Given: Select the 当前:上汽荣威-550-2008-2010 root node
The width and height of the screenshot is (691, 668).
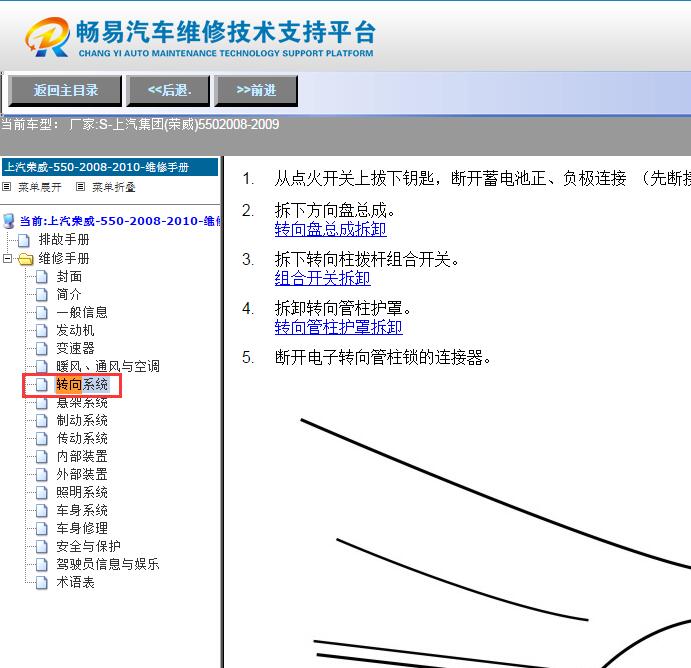Looking at the screenshot, I should click(120, 221).
